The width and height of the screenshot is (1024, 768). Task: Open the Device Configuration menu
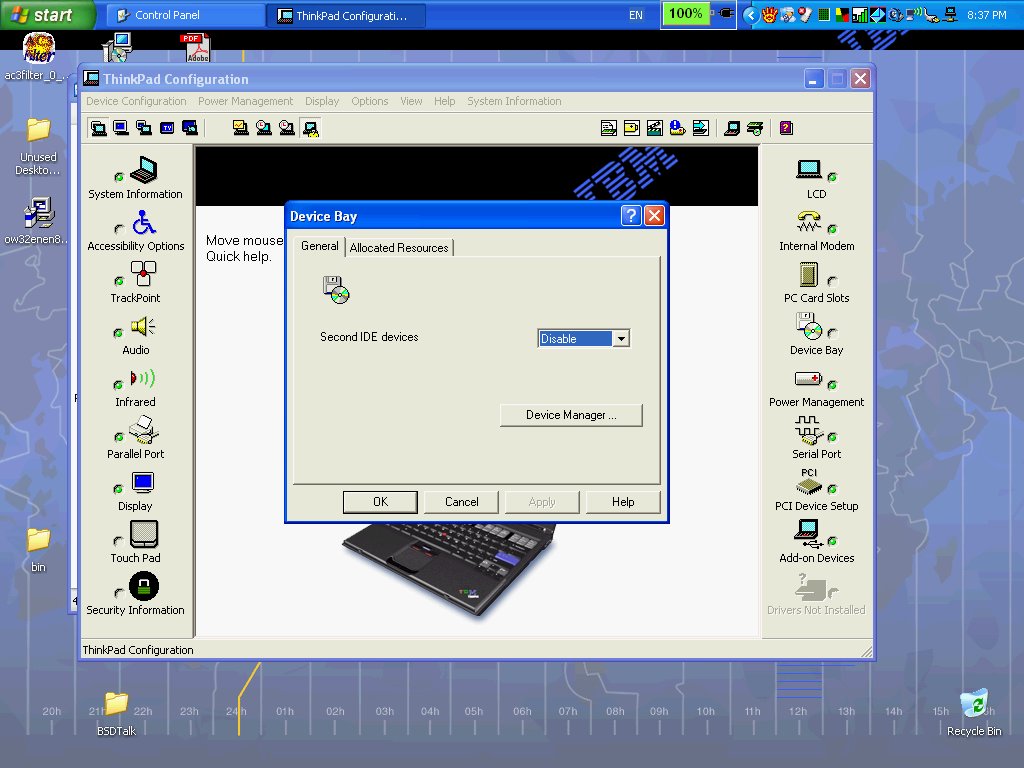(136, 101)
